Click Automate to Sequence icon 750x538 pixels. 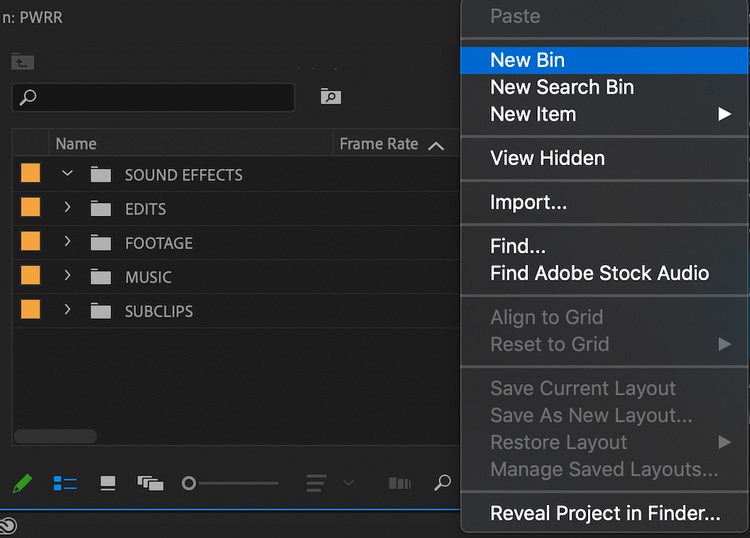coord(400,483)
